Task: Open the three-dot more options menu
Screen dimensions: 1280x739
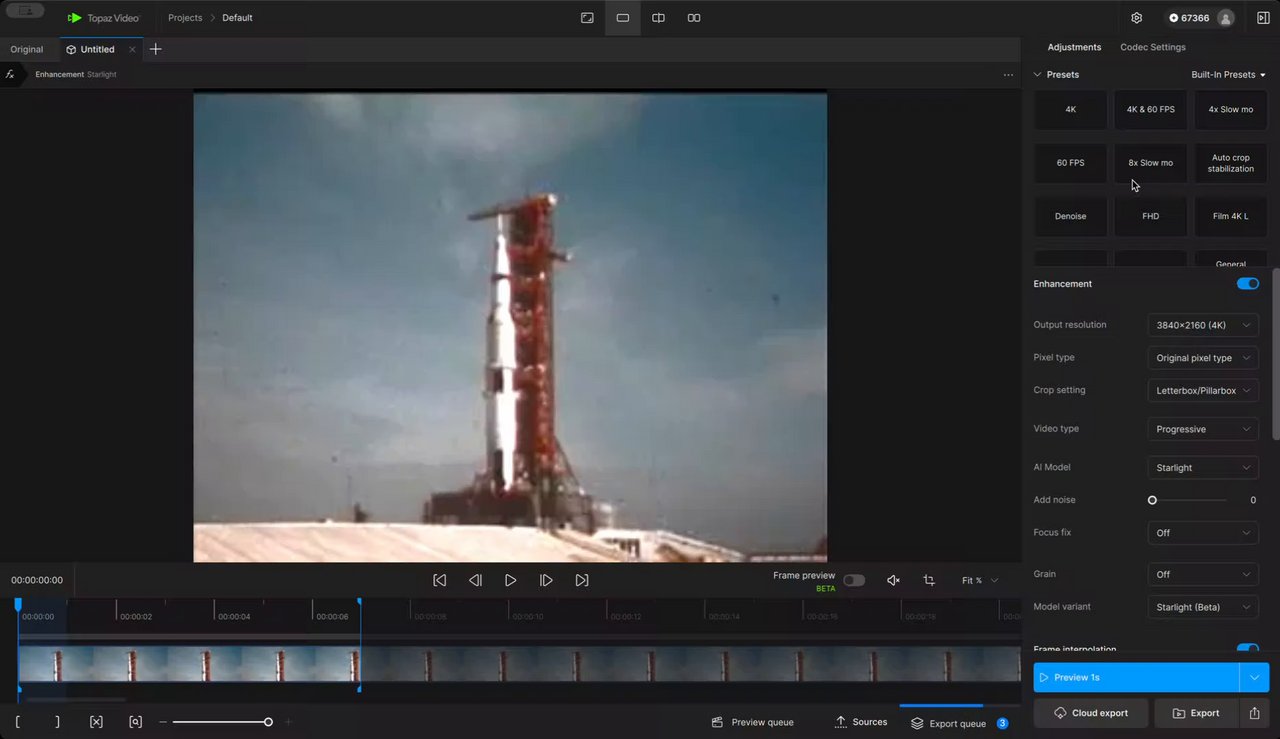Action: pyautogui.click(x=1008, y=75)
